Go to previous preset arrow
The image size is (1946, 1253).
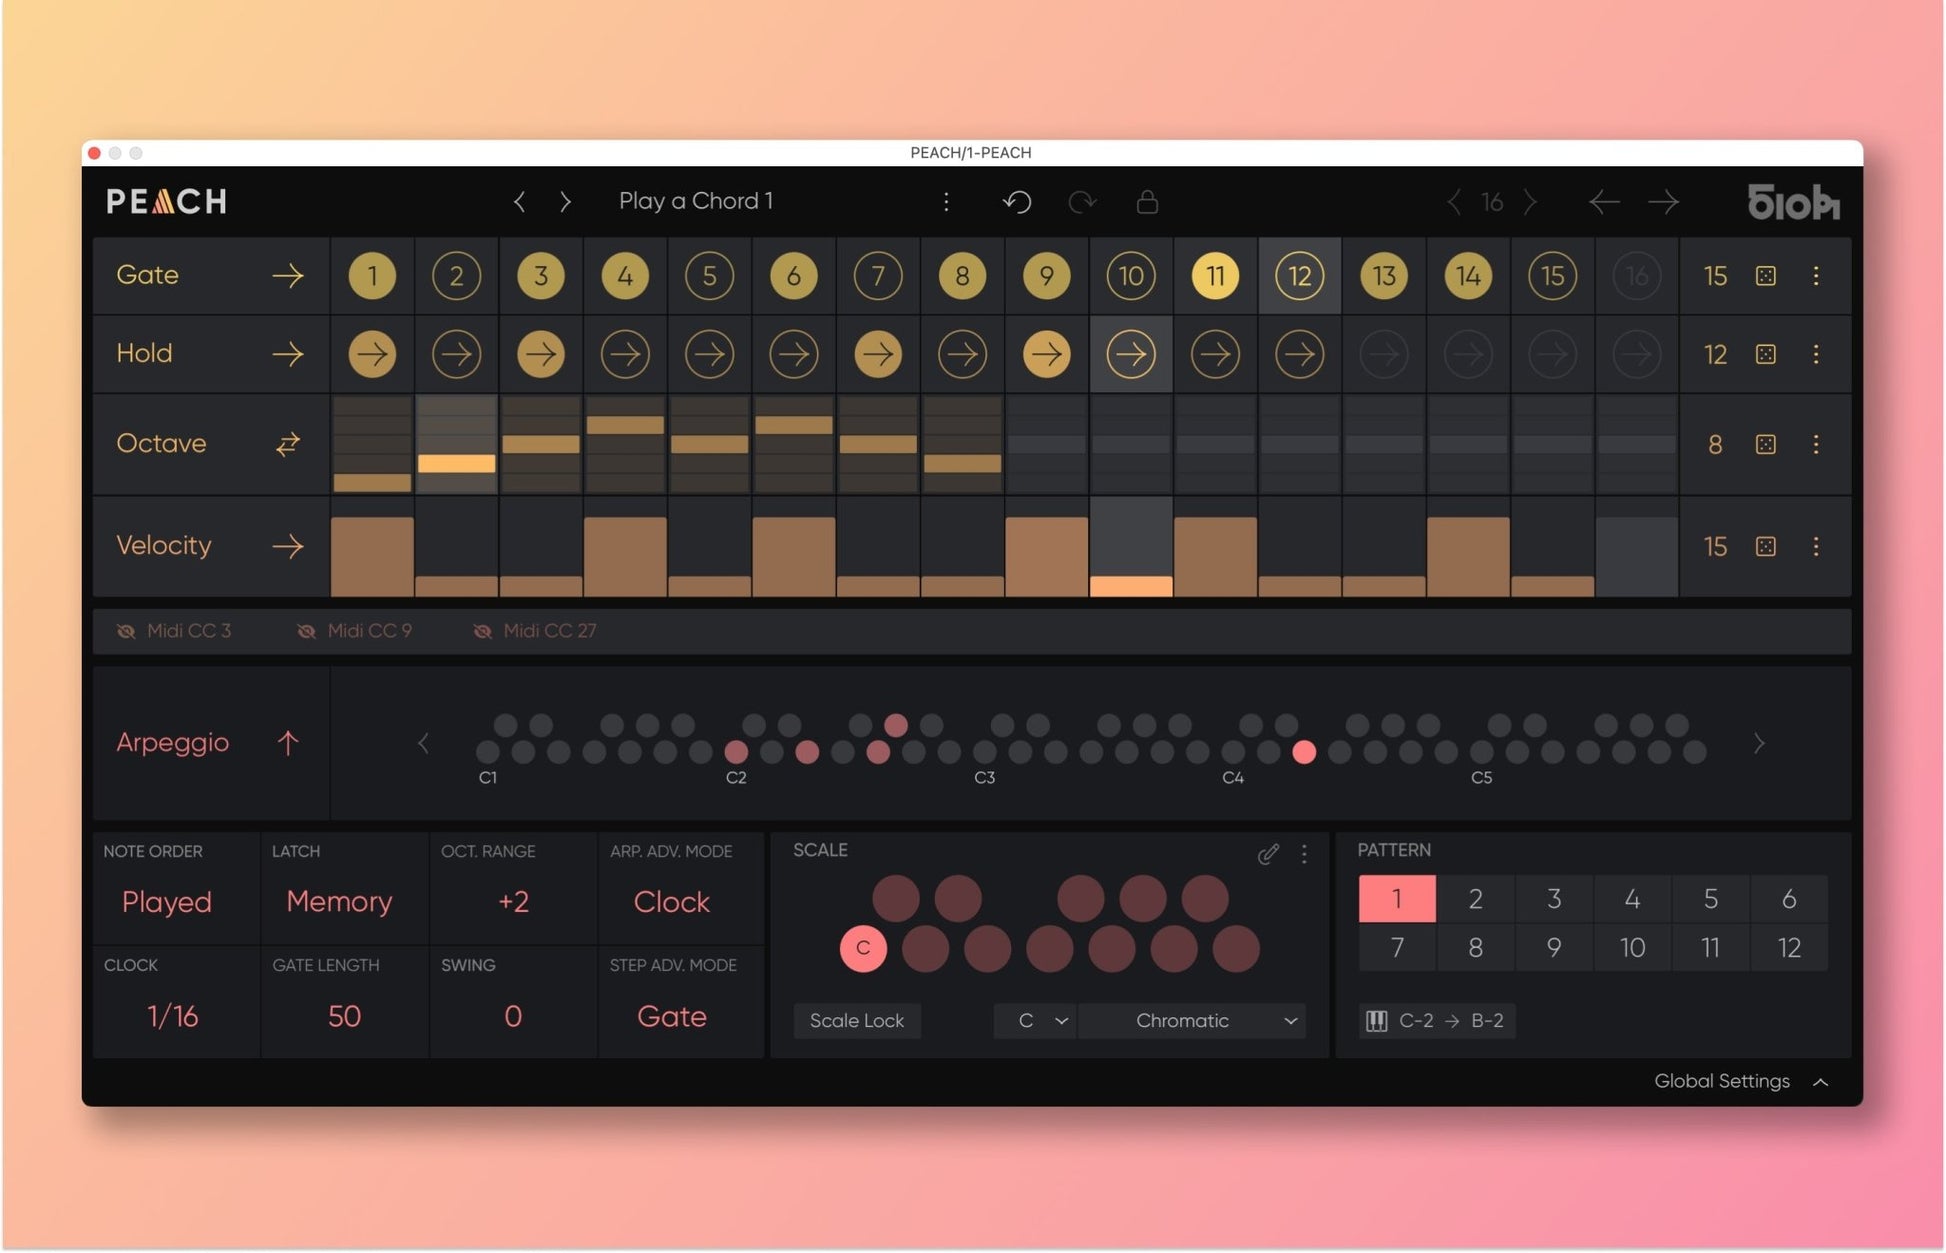point(519,202)
